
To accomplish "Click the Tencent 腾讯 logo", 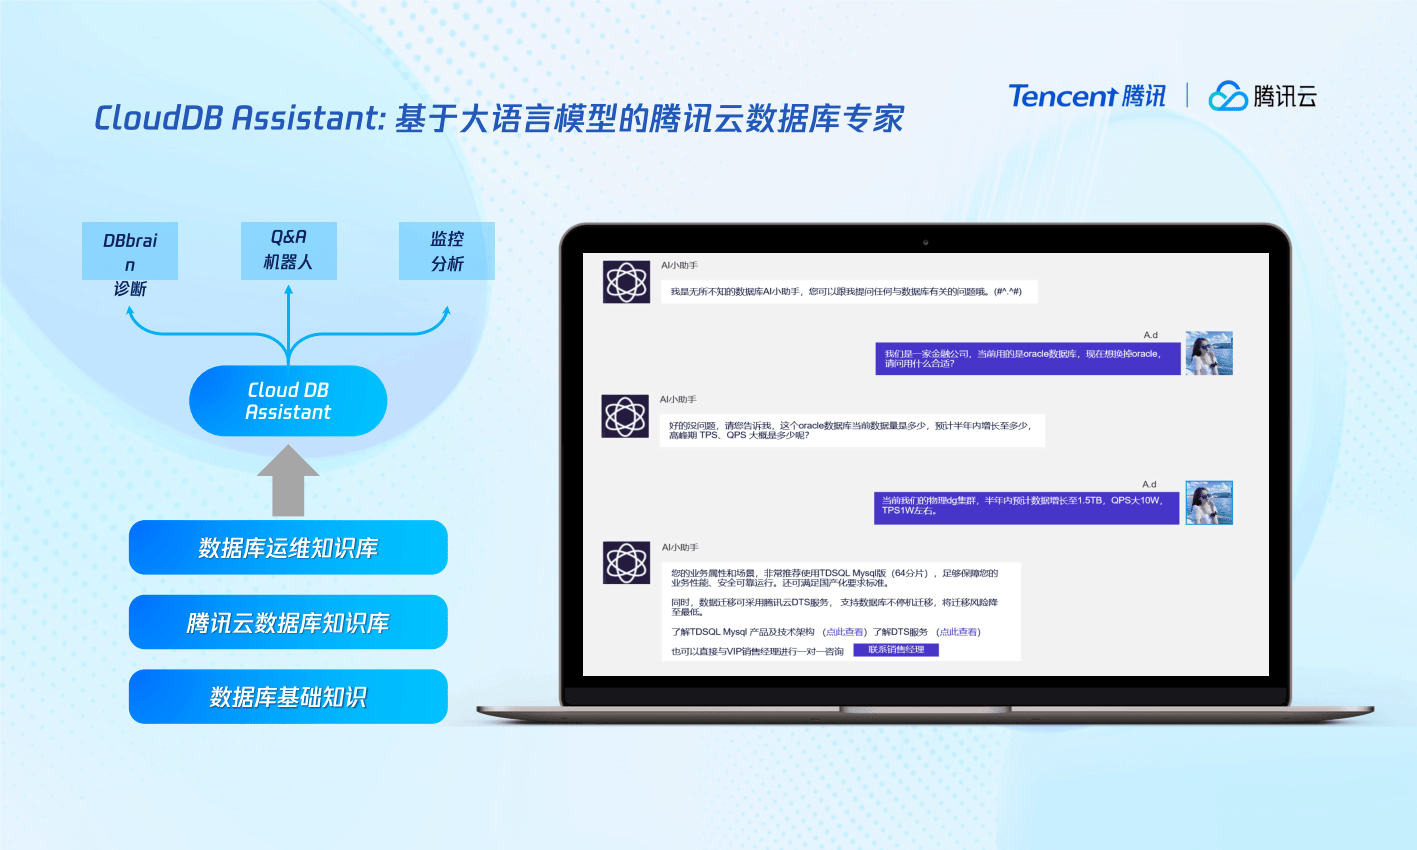I will (x=1087, y=96).
